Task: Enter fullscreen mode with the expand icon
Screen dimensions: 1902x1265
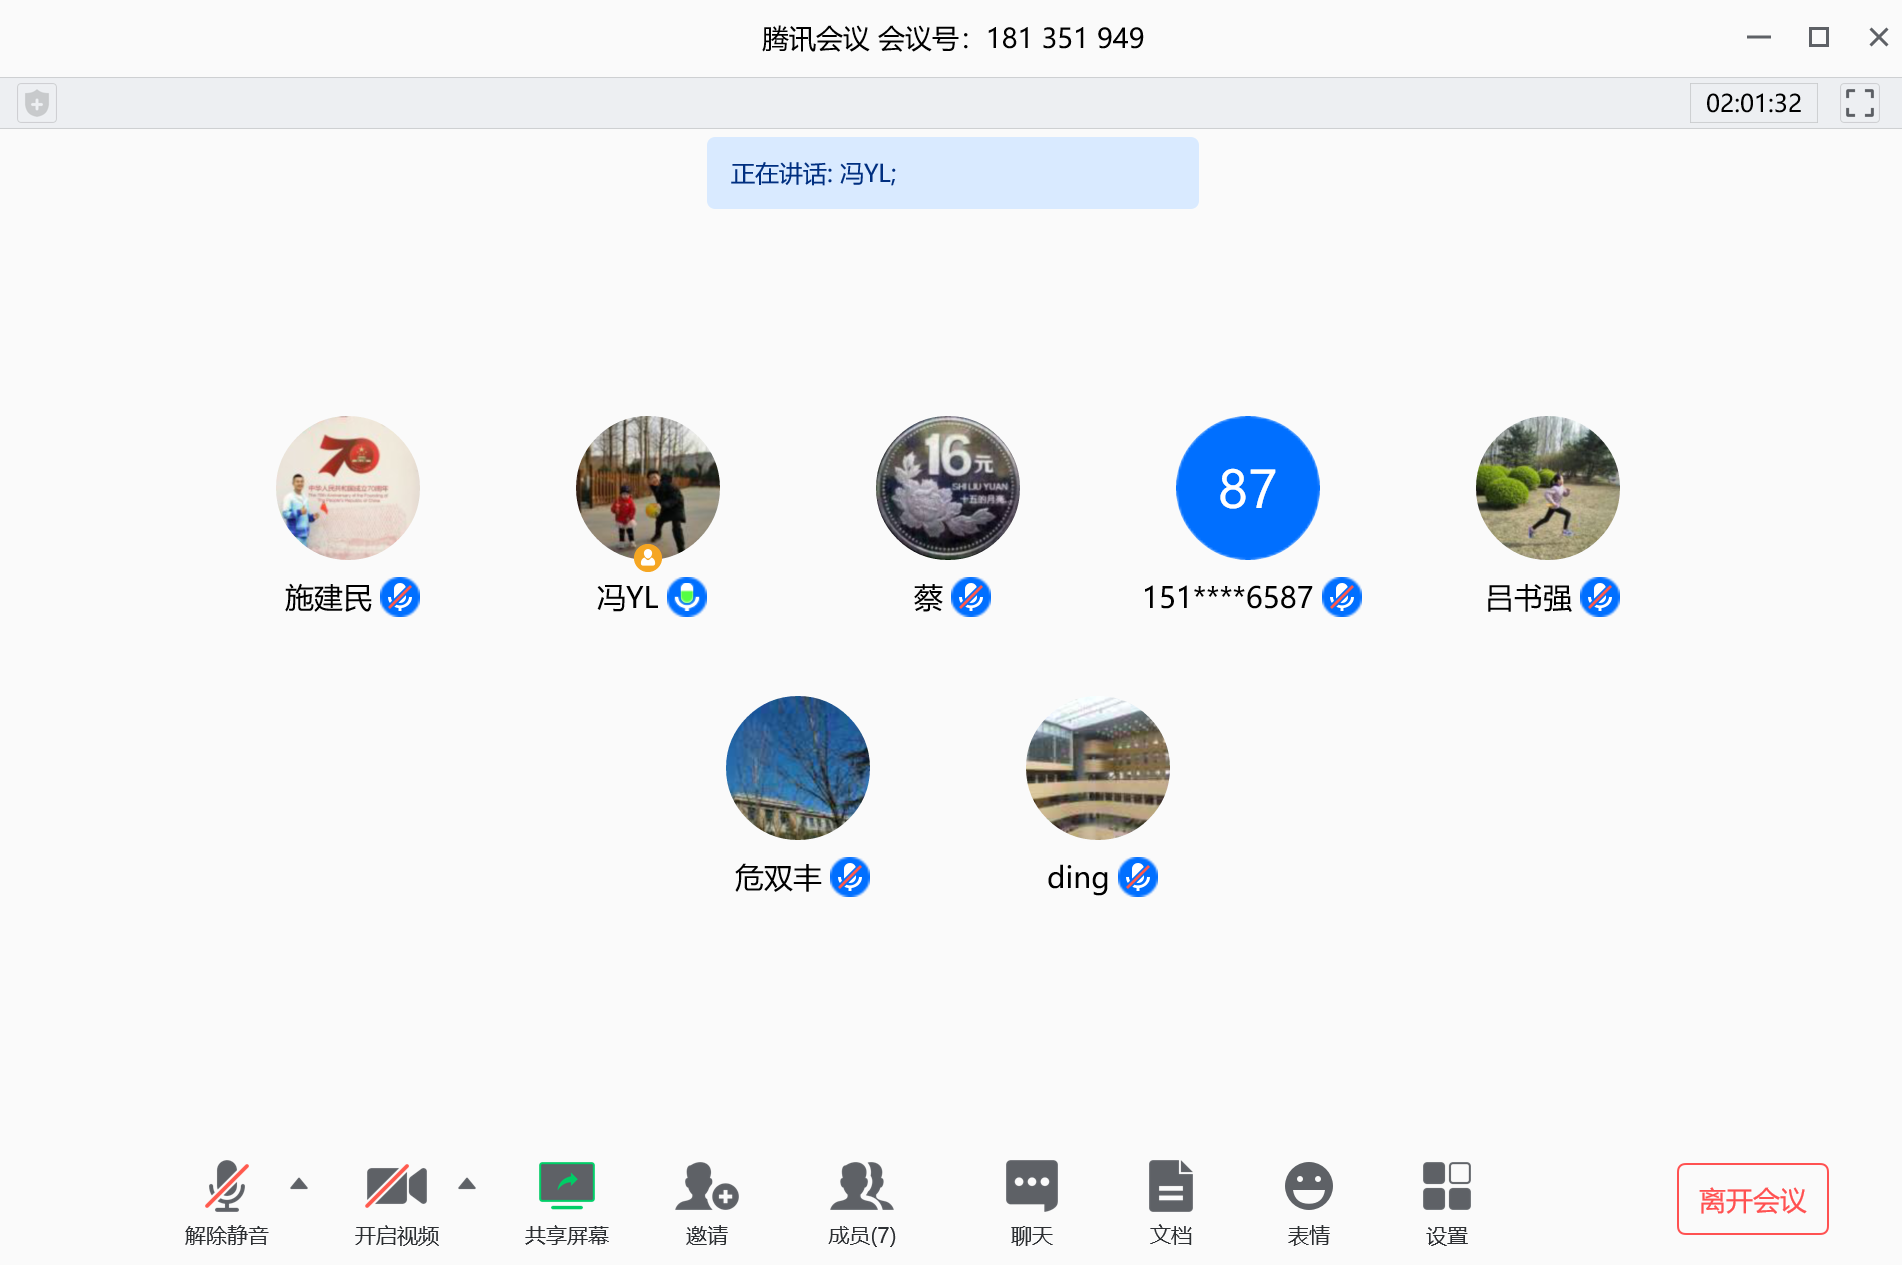Action: coord(1859,103)
